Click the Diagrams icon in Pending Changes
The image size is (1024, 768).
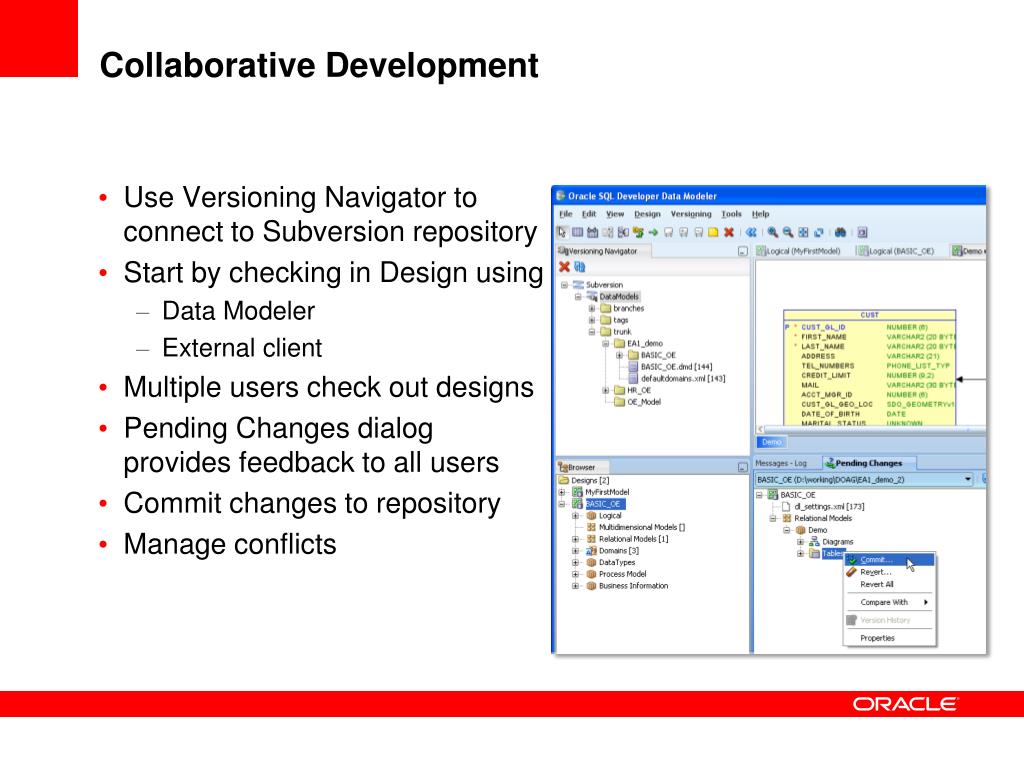tap(814, 541)
